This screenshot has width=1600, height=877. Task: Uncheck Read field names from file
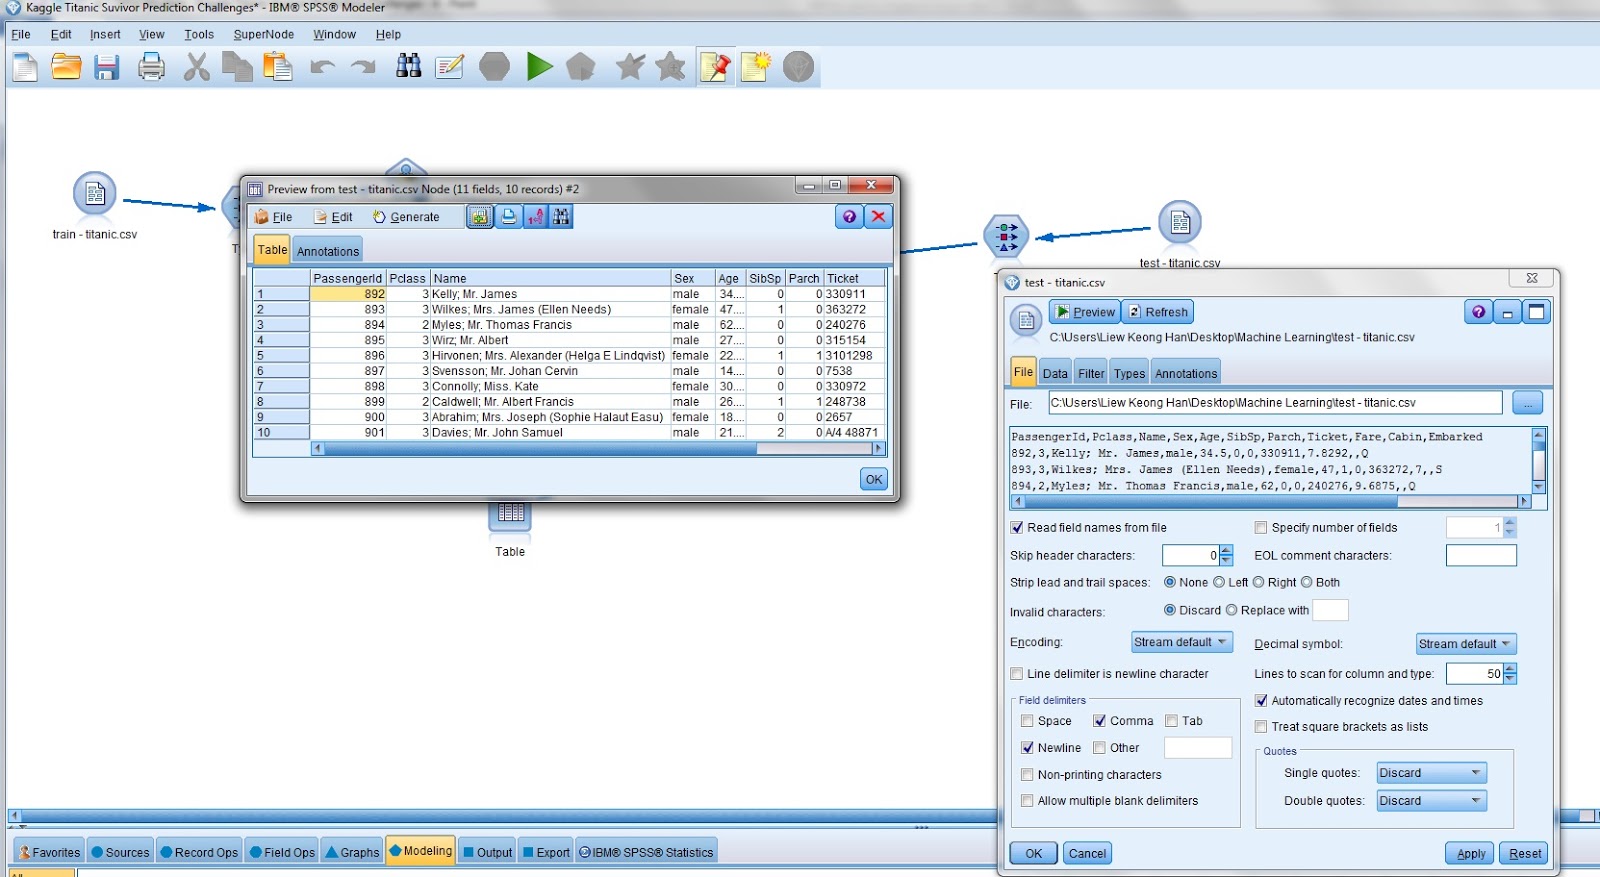tap(1017, 528)
